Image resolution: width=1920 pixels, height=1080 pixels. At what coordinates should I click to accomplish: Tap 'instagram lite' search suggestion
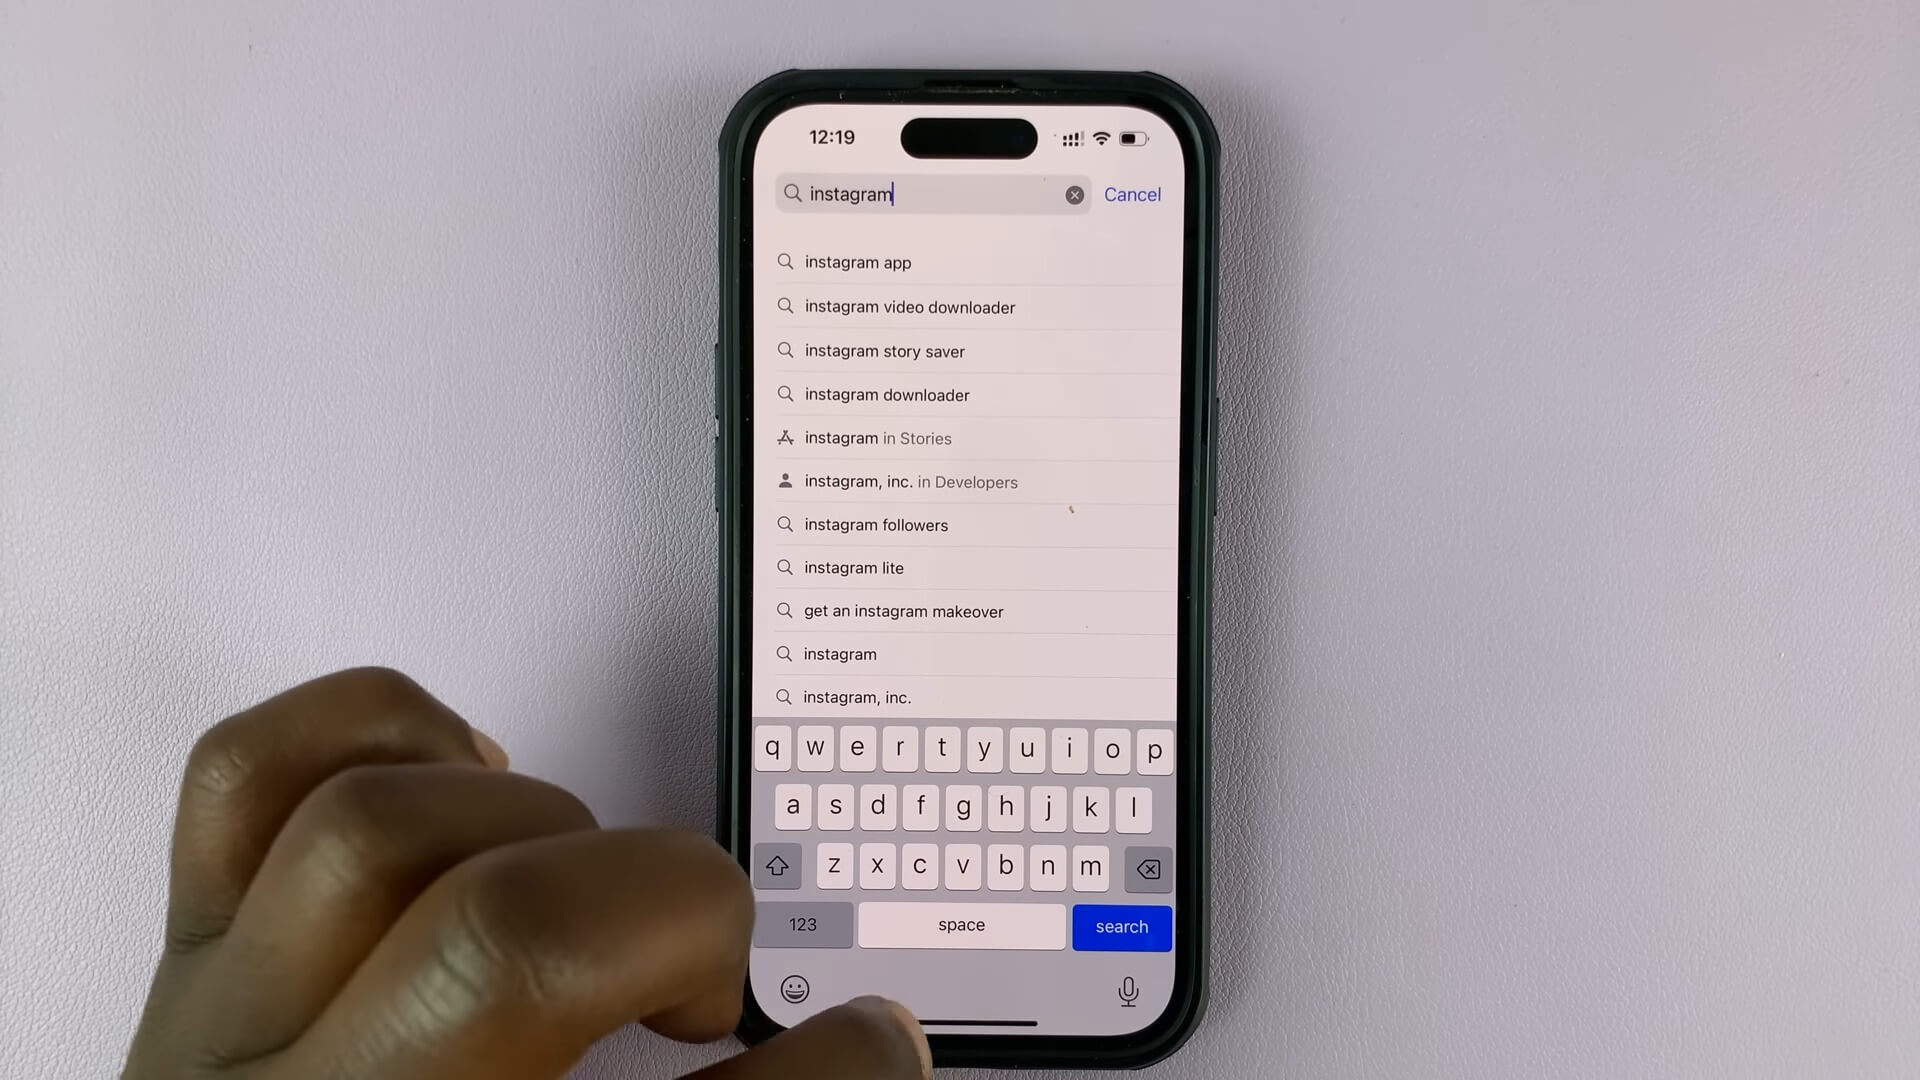tap(968, 567)
